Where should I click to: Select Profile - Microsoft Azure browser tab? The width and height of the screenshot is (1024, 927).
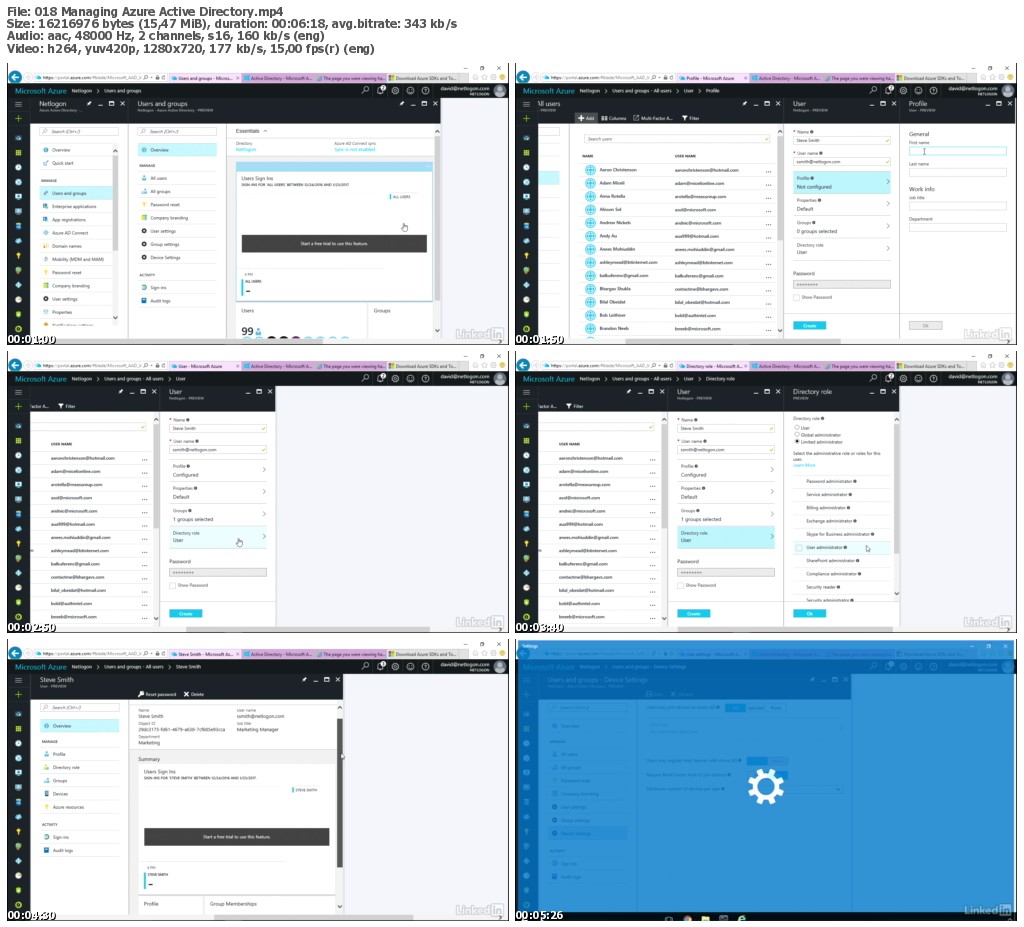(712, 78)
